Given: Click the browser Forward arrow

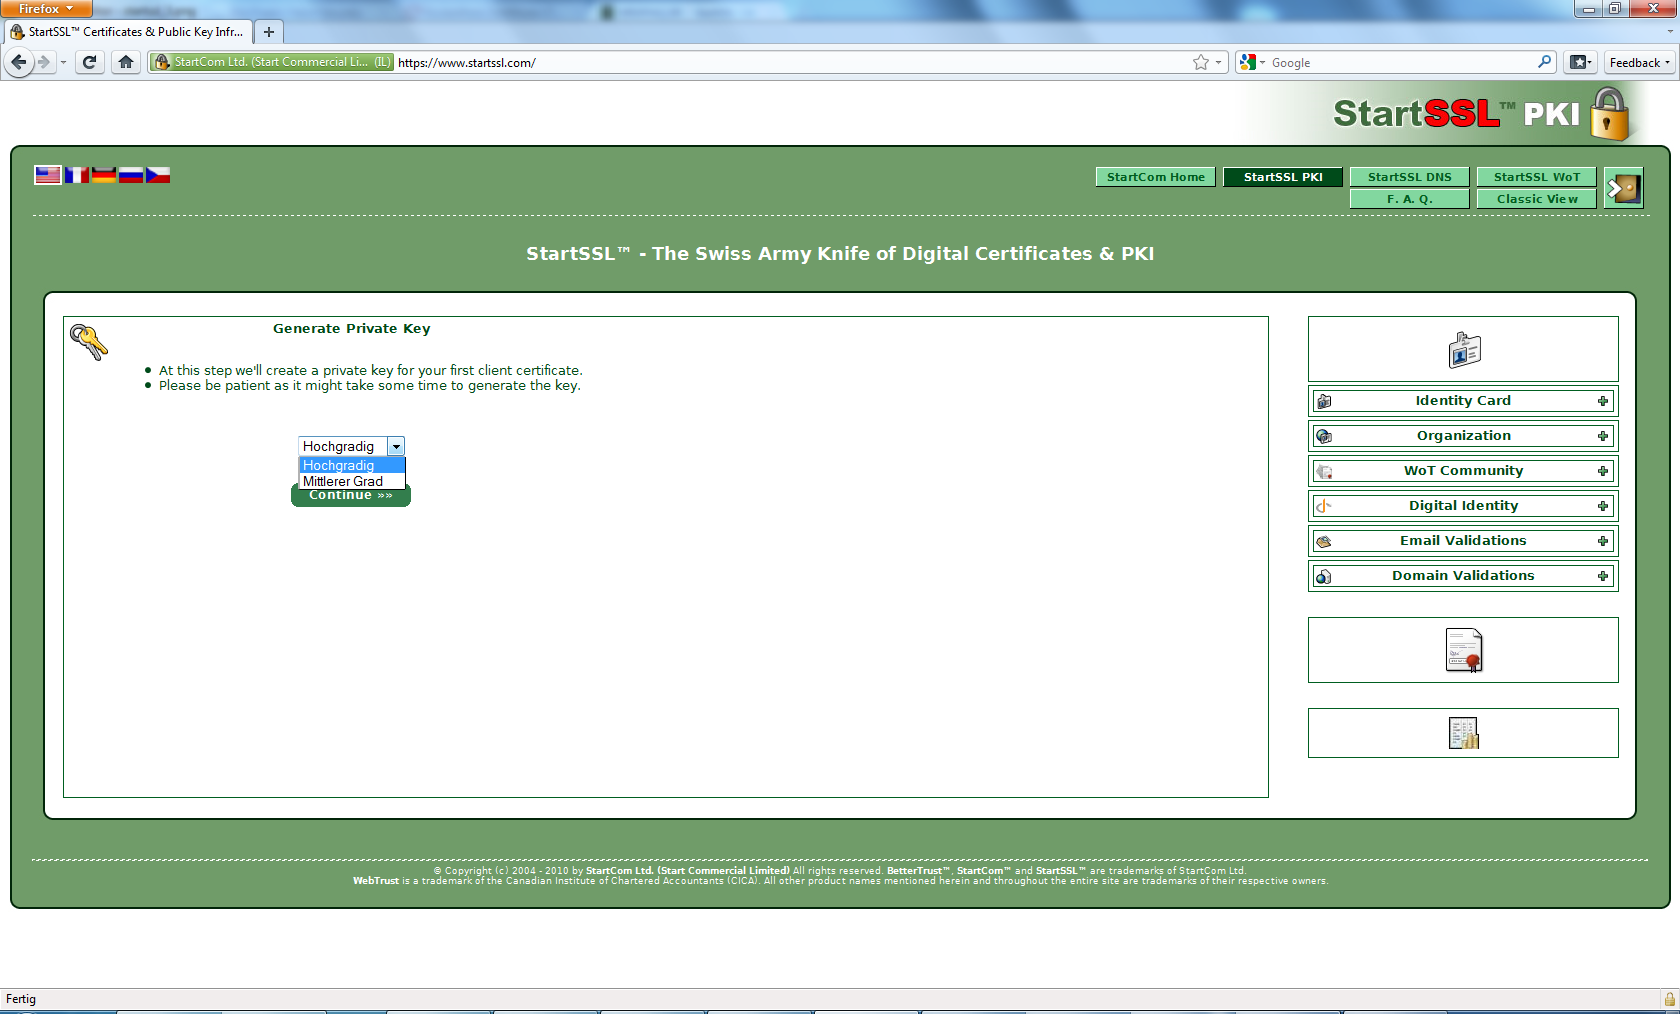Looking at the screenshot, I should (43, 62).
